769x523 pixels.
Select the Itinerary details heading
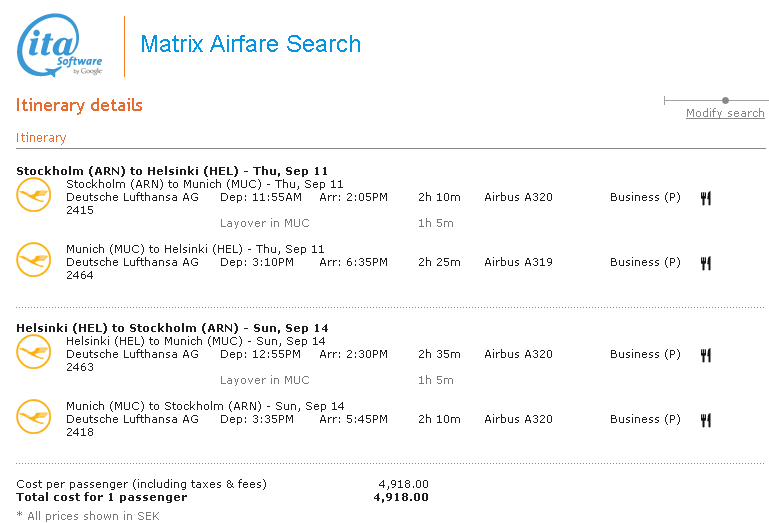coord(79,105)
